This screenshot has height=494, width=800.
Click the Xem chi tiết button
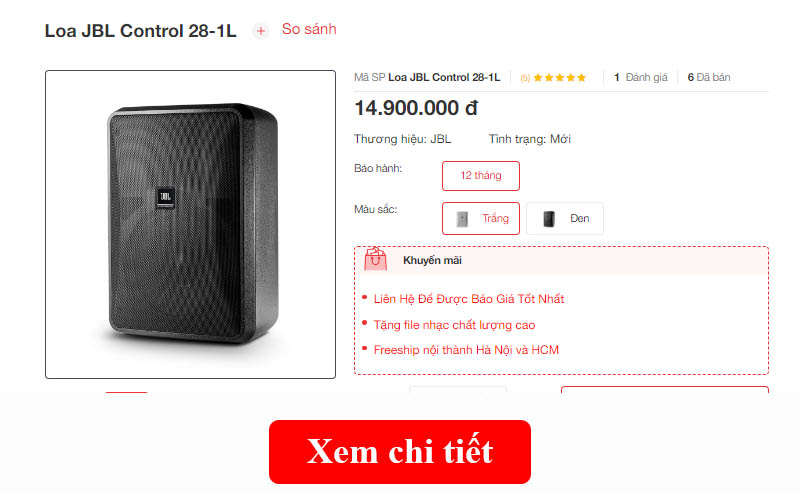coord(399,452)
